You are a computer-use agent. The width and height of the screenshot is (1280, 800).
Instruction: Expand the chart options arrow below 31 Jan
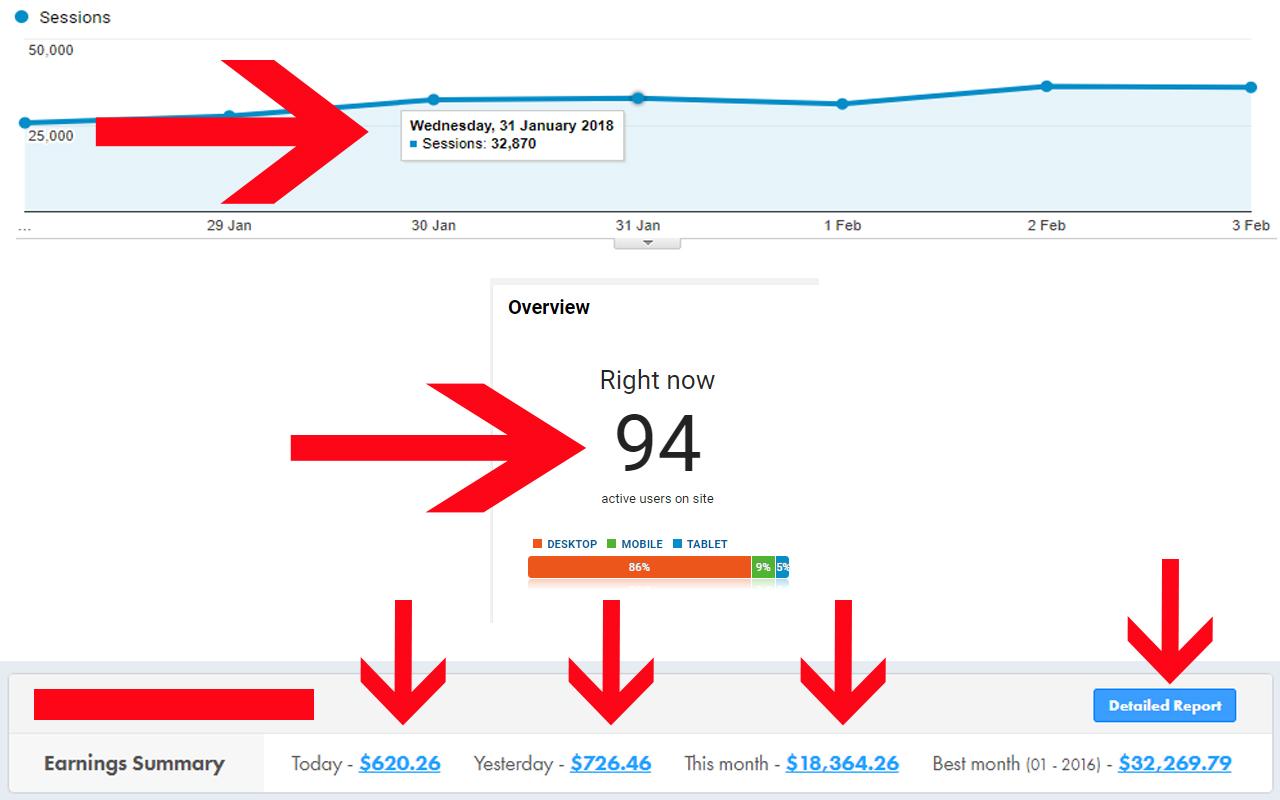coord(647,240)
